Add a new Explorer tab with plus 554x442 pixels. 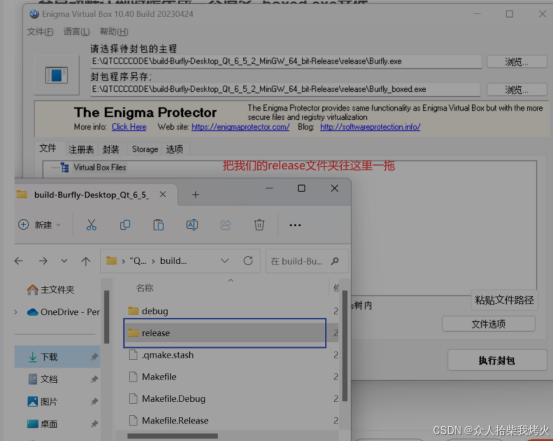(195, 195)
